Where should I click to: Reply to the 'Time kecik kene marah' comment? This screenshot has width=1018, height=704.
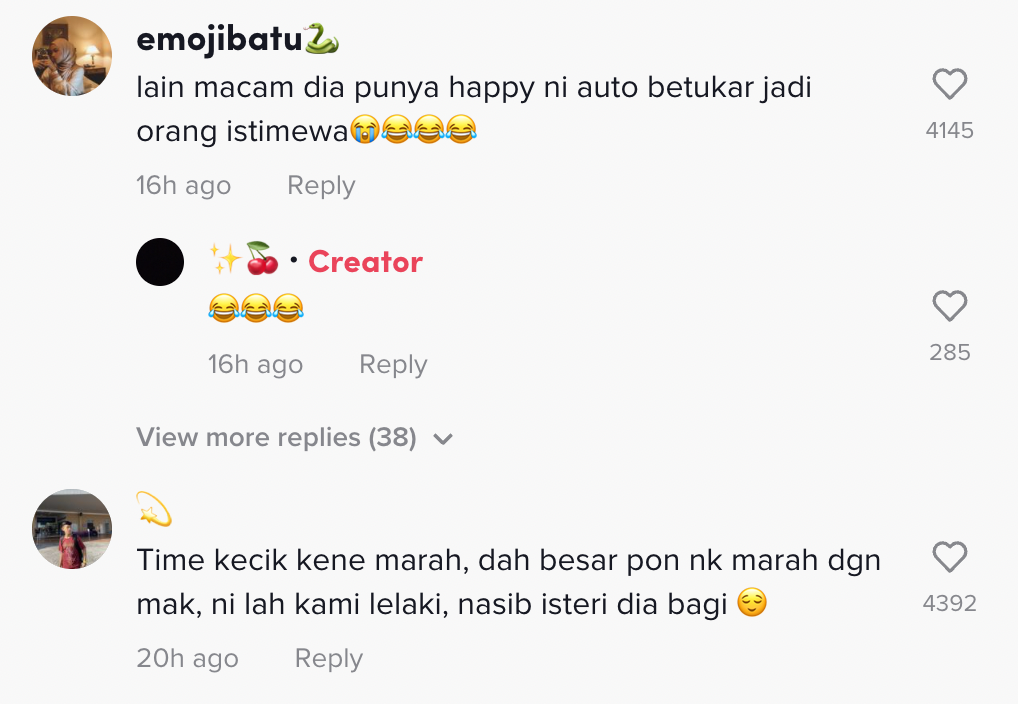[328, 659]
